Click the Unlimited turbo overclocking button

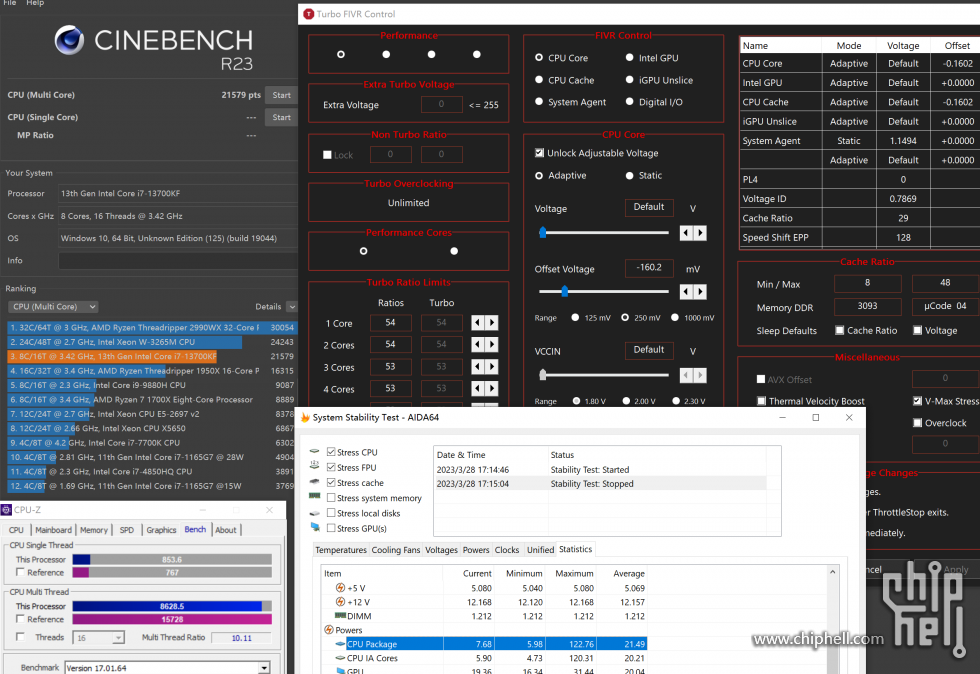[408, 203]
